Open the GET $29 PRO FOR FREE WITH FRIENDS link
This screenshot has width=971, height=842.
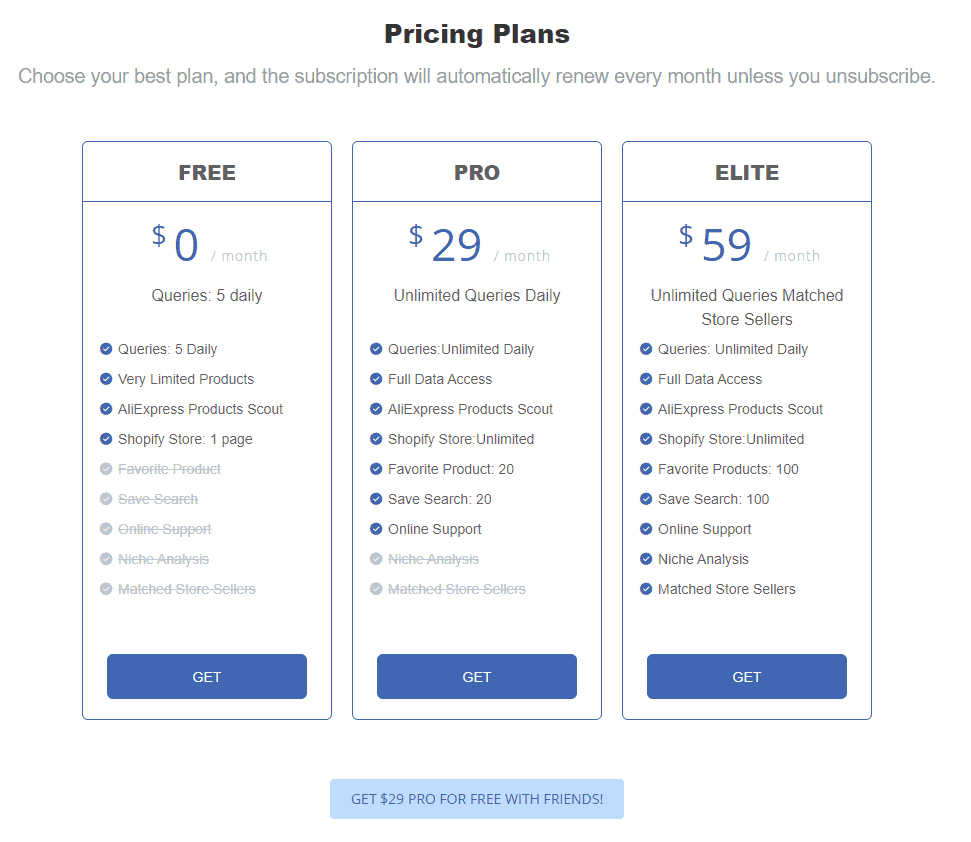coord(476,799)
